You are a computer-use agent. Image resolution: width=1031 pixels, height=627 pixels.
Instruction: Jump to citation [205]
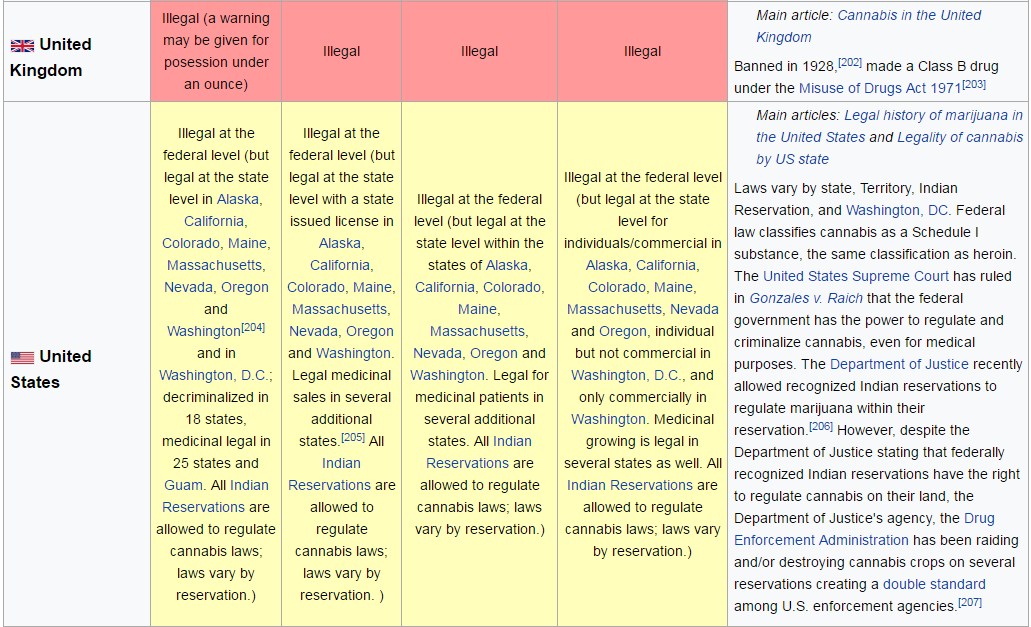352,437
